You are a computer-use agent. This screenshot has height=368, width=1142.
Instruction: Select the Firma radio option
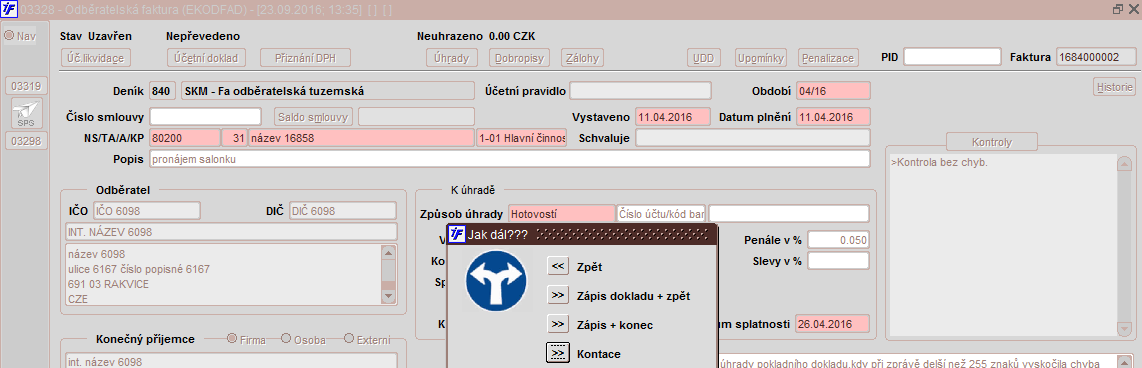(x=232, y=339)
